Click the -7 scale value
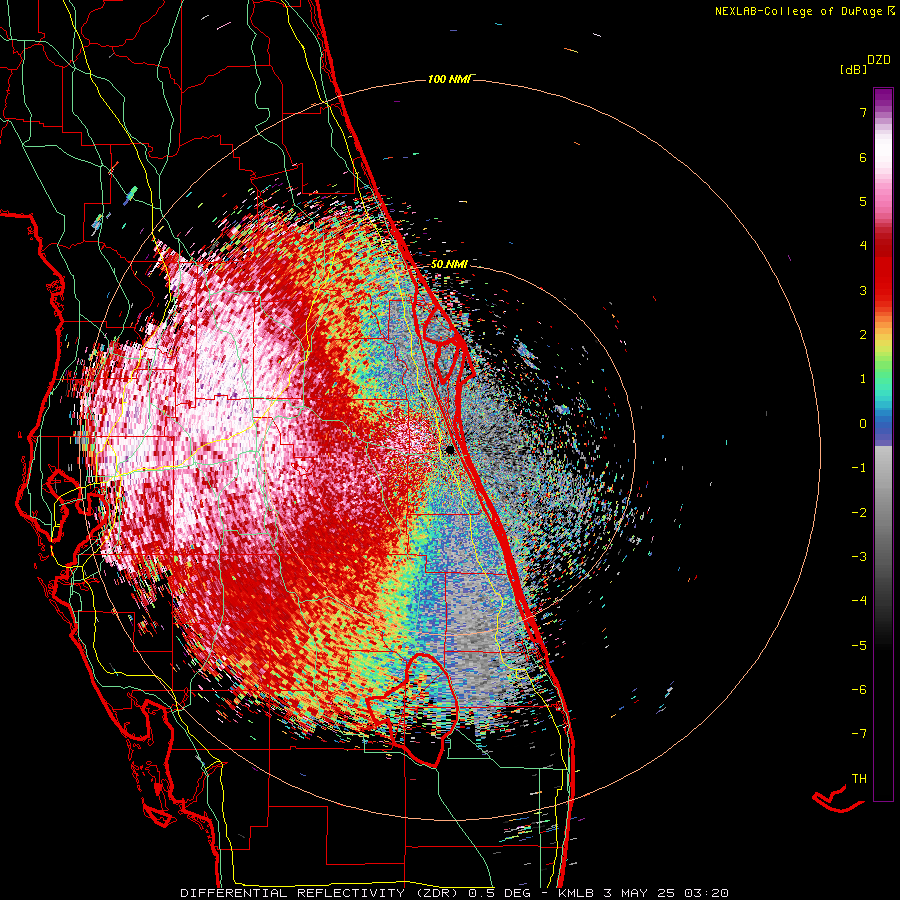900x900 pixels. tap(859, 734)
